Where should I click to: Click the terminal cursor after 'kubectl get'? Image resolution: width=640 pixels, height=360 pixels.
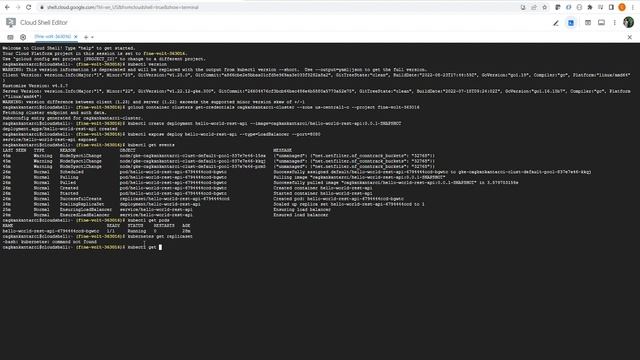(160, 247)
